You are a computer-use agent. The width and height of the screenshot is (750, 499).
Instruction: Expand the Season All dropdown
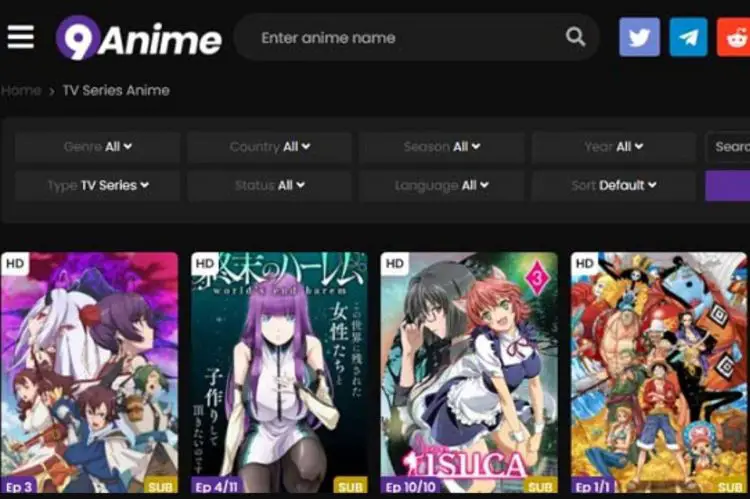pyautogui.click(x=441, y=146)
